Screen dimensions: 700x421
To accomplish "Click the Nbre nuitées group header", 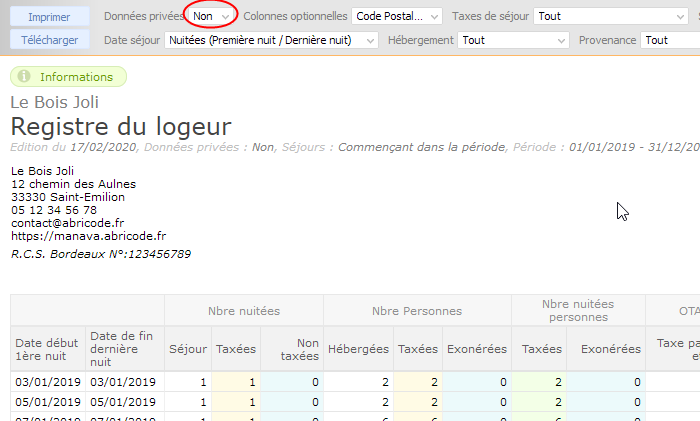I will [x=243, y=311].
